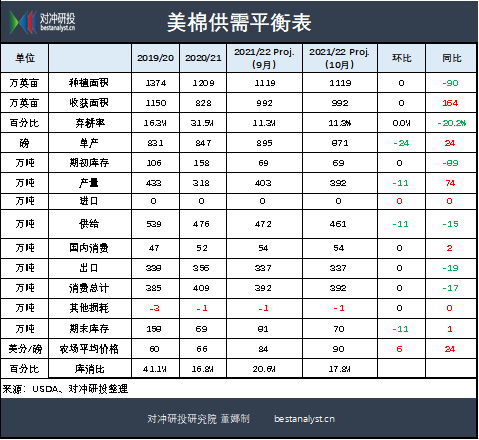The height and width of the screenshot is (440, 479).
Task: Select the 2021/22 Proj. (10月) header
Action: pos(340,58)
